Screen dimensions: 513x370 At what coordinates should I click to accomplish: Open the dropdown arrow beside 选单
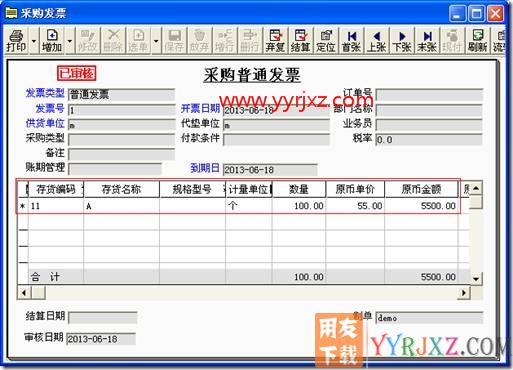pyautogui.click(x=156, y=41)
